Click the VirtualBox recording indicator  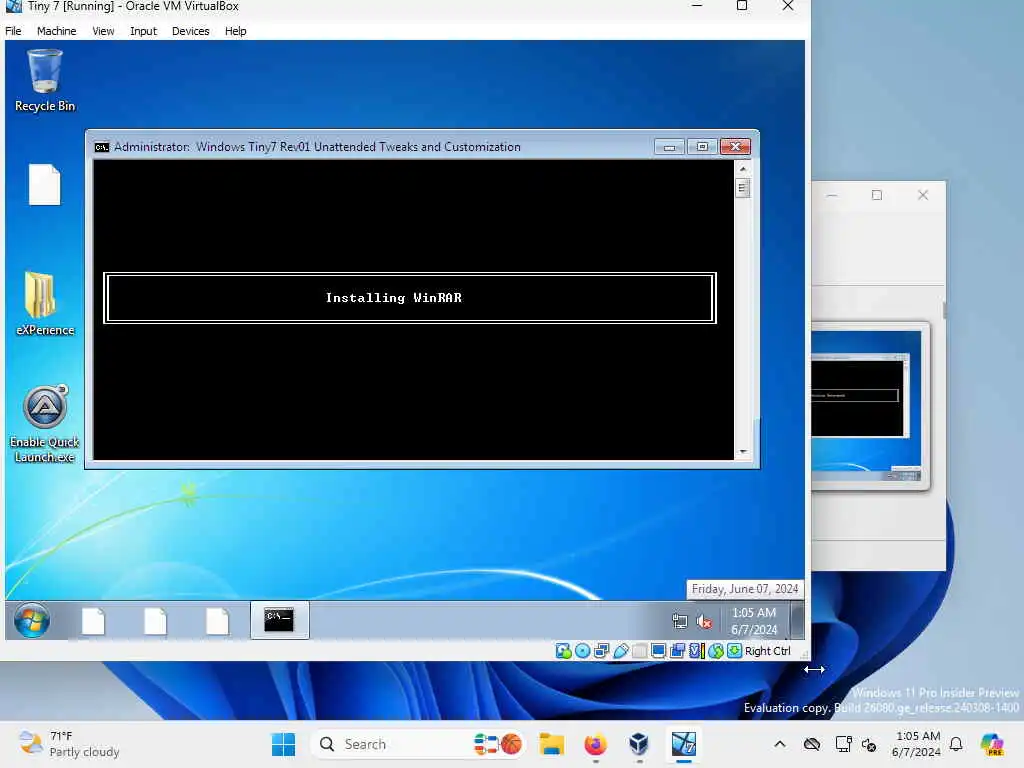click(x=677, y=650)
